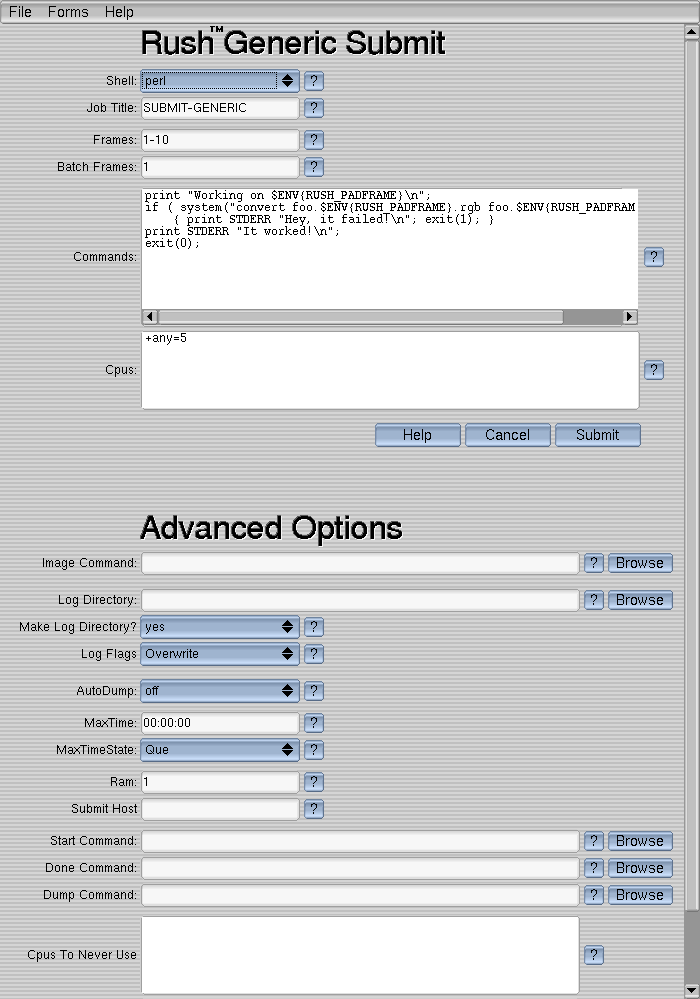Open the Shell dropdown set to perl
Viewport: 700px width, 999px height.
[x=220, y=81]
